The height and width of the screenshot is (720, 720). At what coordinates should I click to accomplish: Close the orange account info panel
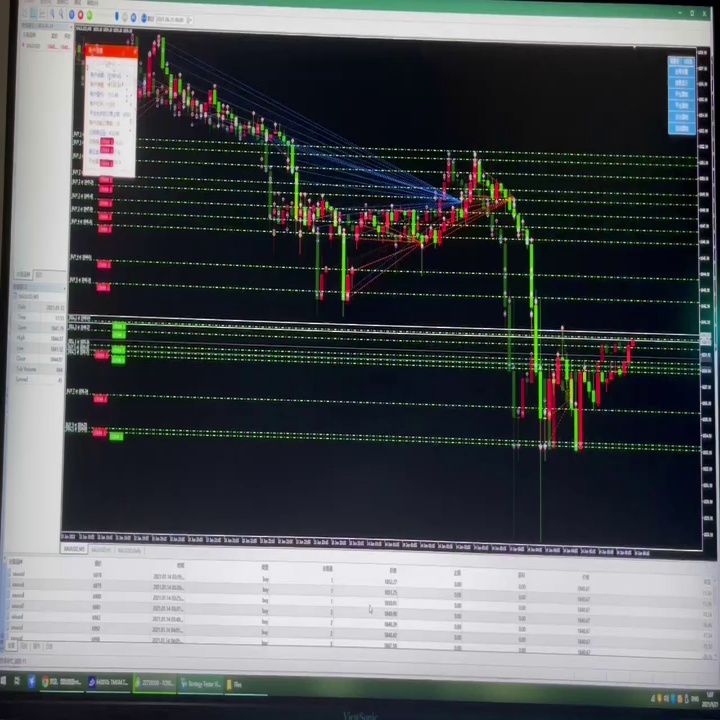point(134,53)
